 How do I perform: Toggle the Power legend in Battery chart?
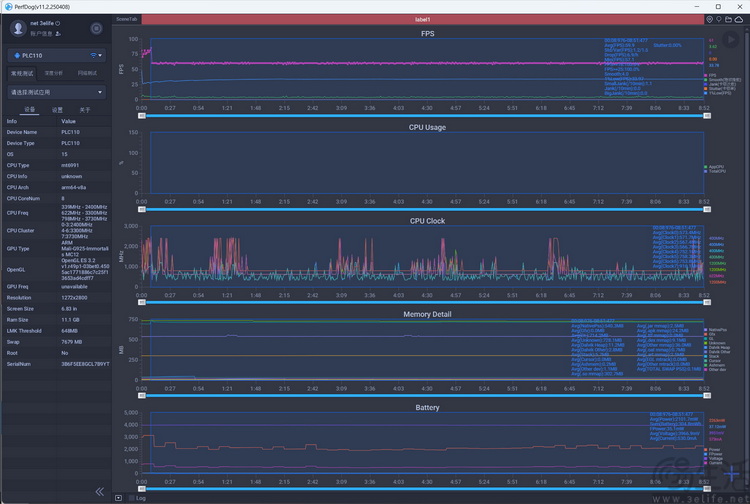point(712,450)
